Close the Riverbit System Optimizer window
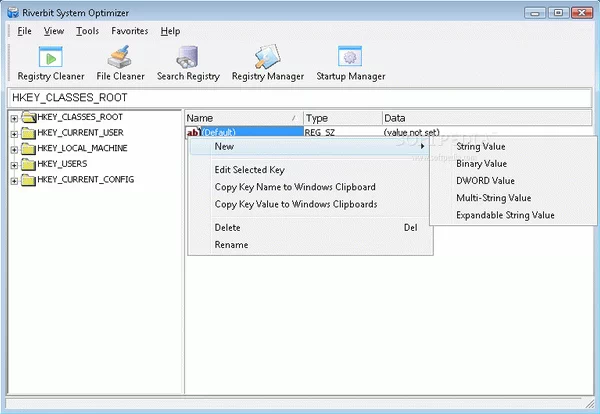 [x=582, y=13]
